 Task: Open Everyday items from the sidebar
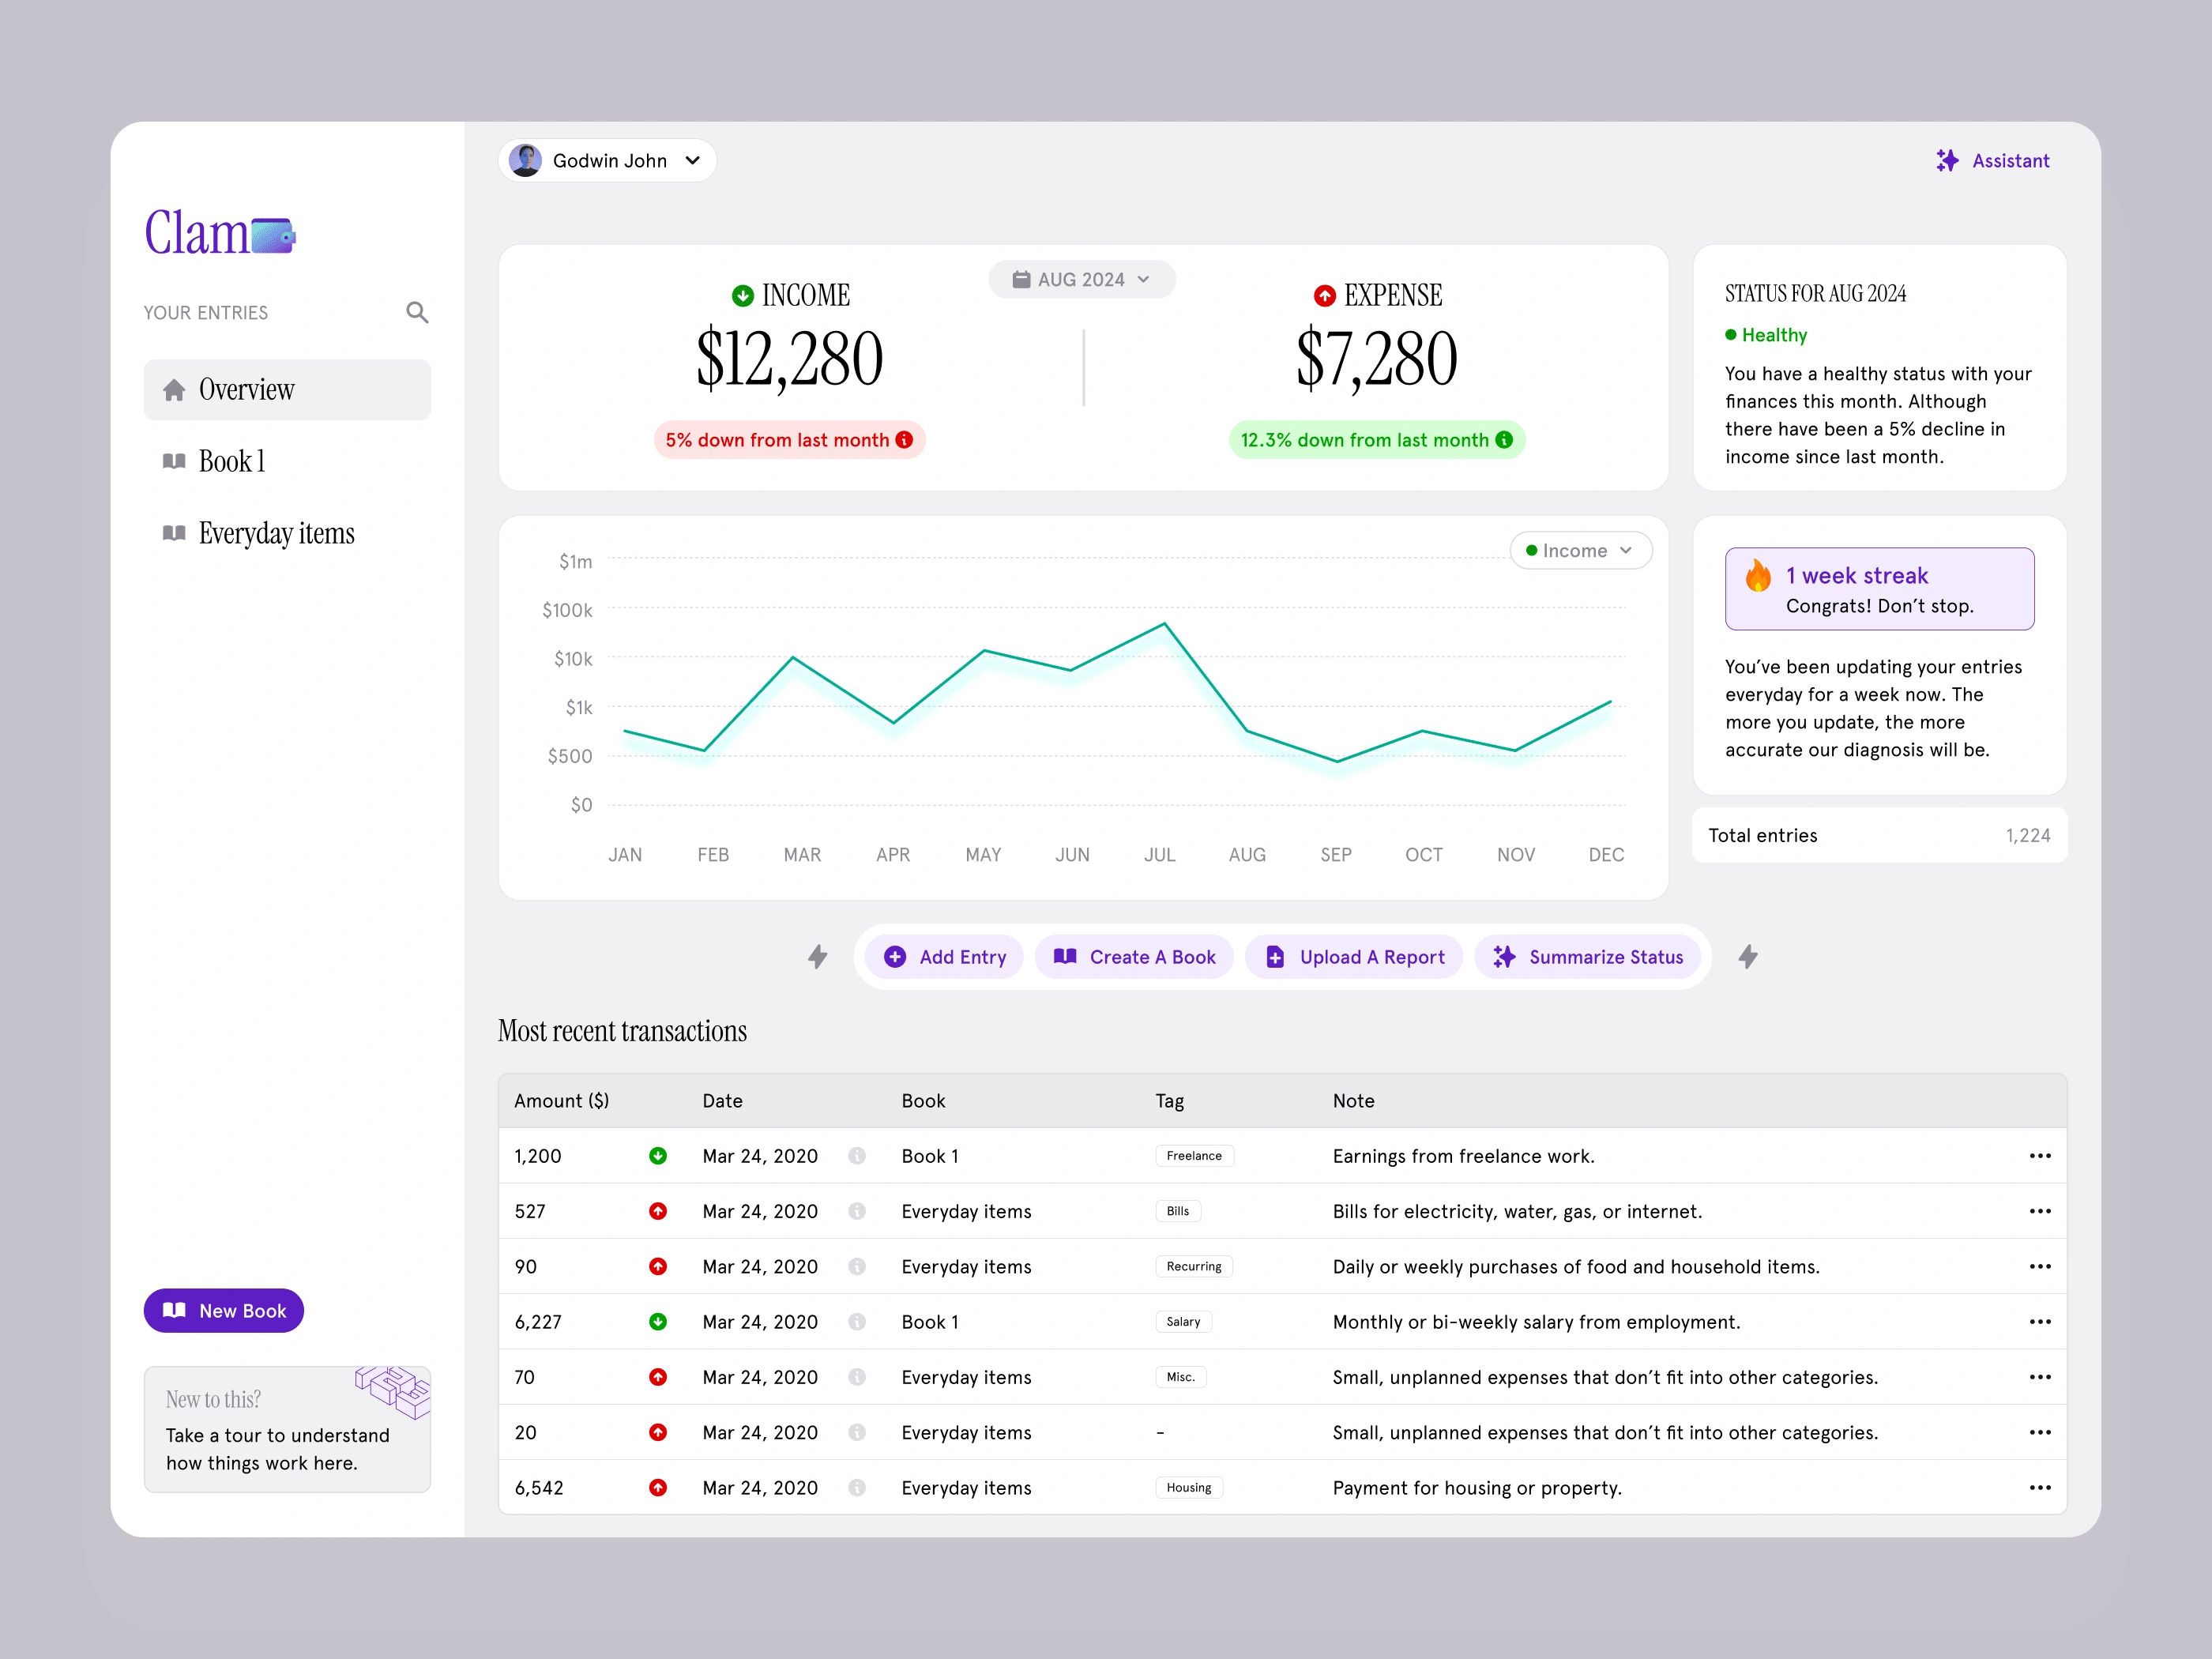click(x=276, y=533)
